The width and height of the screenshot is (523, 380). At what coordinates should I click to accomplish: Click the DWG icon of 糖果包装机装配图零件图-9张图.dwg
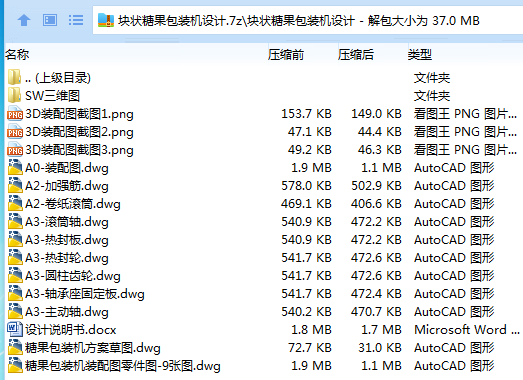click(x=15, y=365)
